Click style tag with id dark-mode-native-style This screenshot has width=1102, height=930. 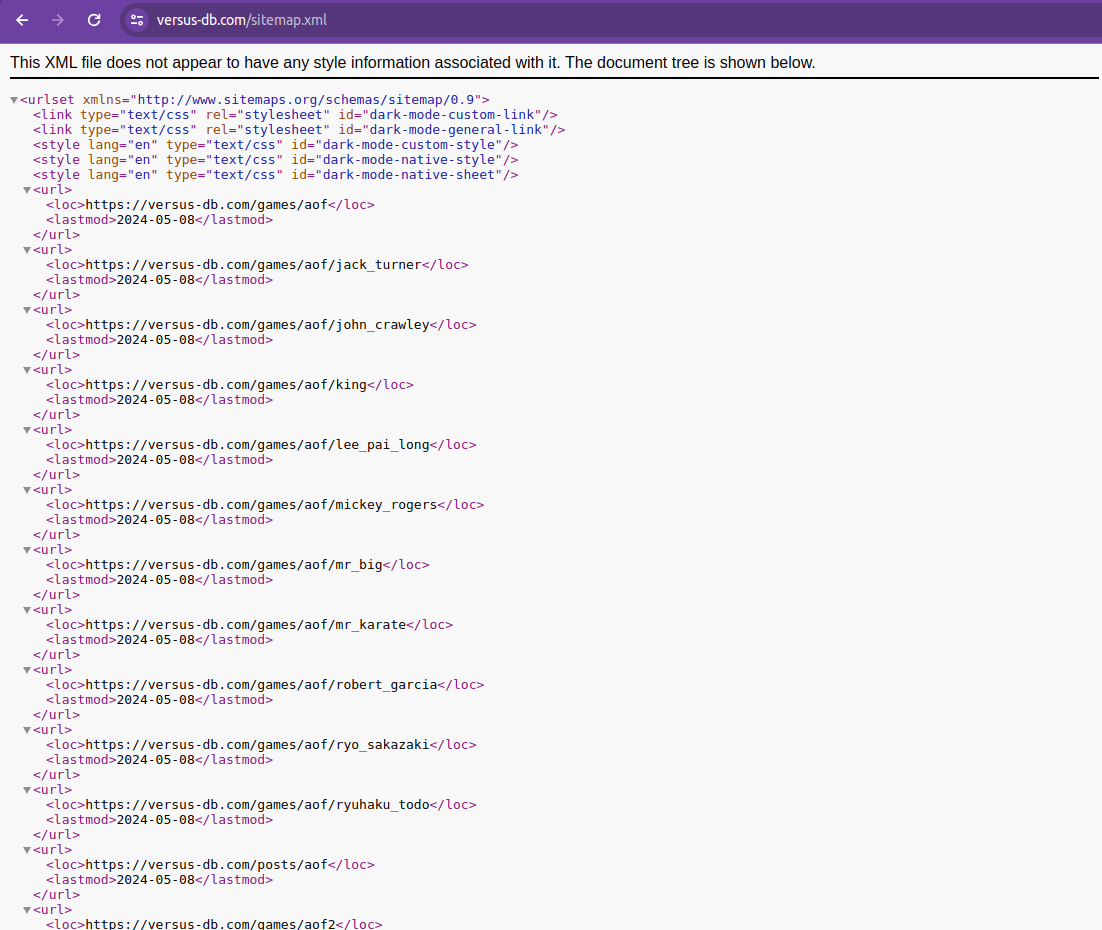coord(276,160)
